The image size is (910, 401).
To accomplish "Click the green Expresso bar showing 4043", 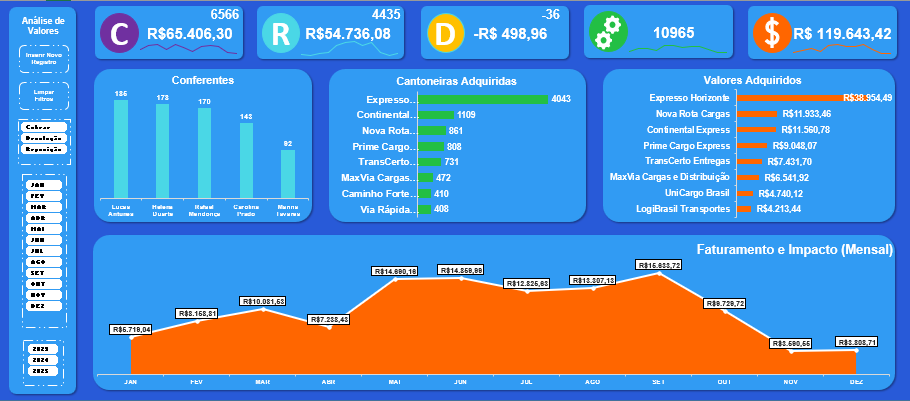I will (x=483, y=99).
